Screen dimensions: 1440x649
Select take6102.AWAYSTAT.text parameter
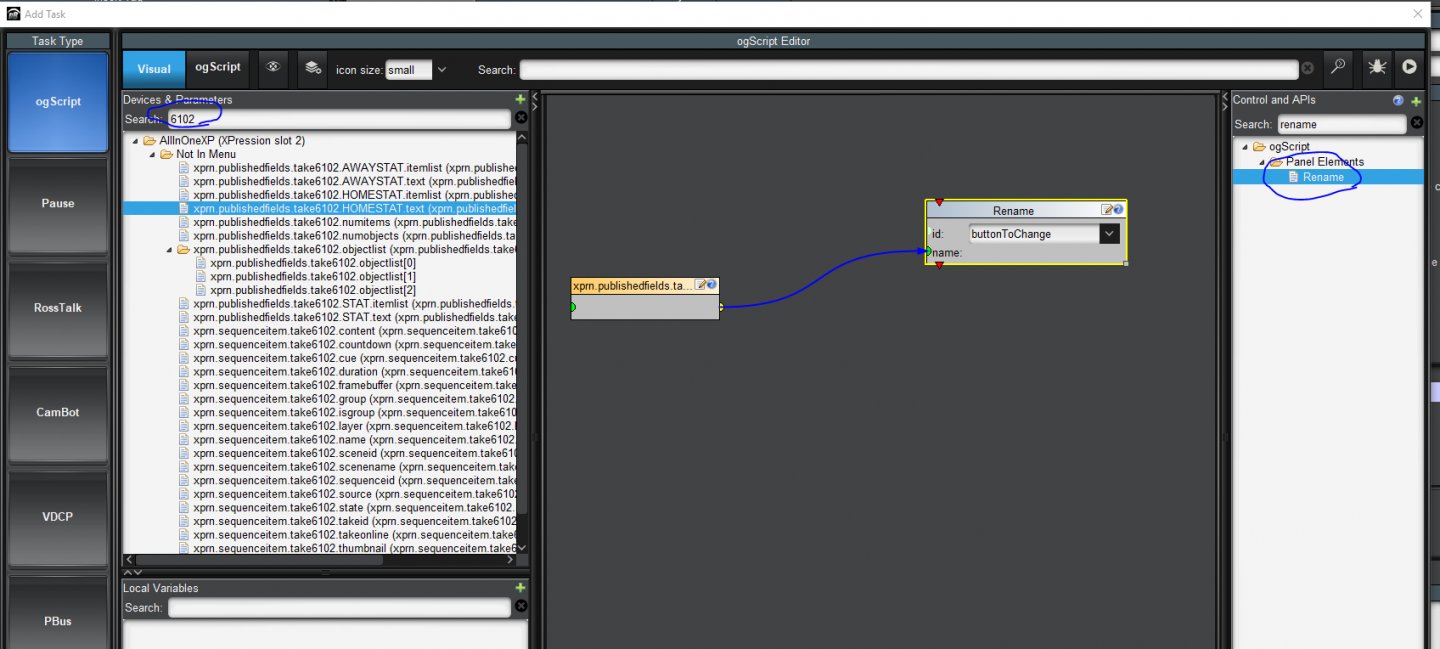[347, 182]
